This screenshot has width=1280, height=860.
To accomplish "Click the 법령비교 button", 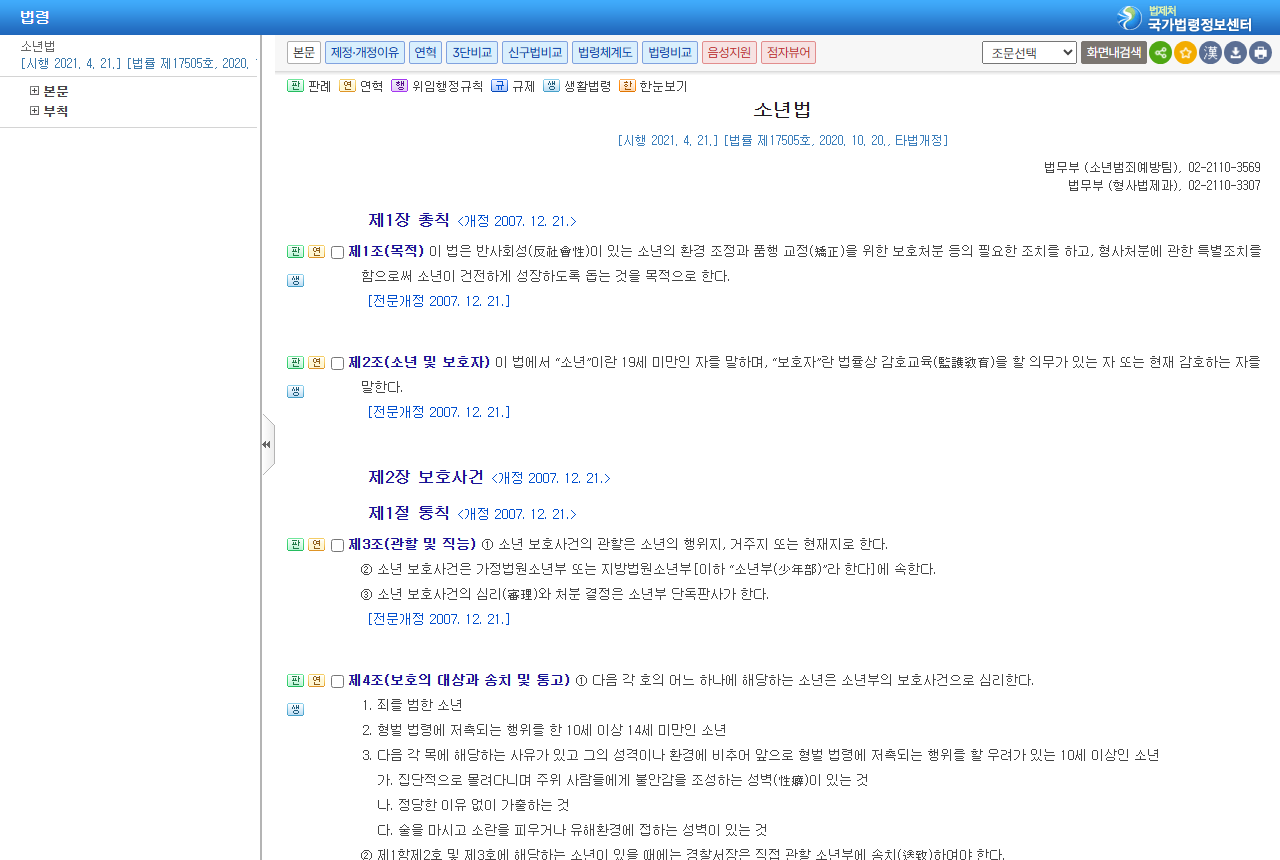I will point(670,52).
